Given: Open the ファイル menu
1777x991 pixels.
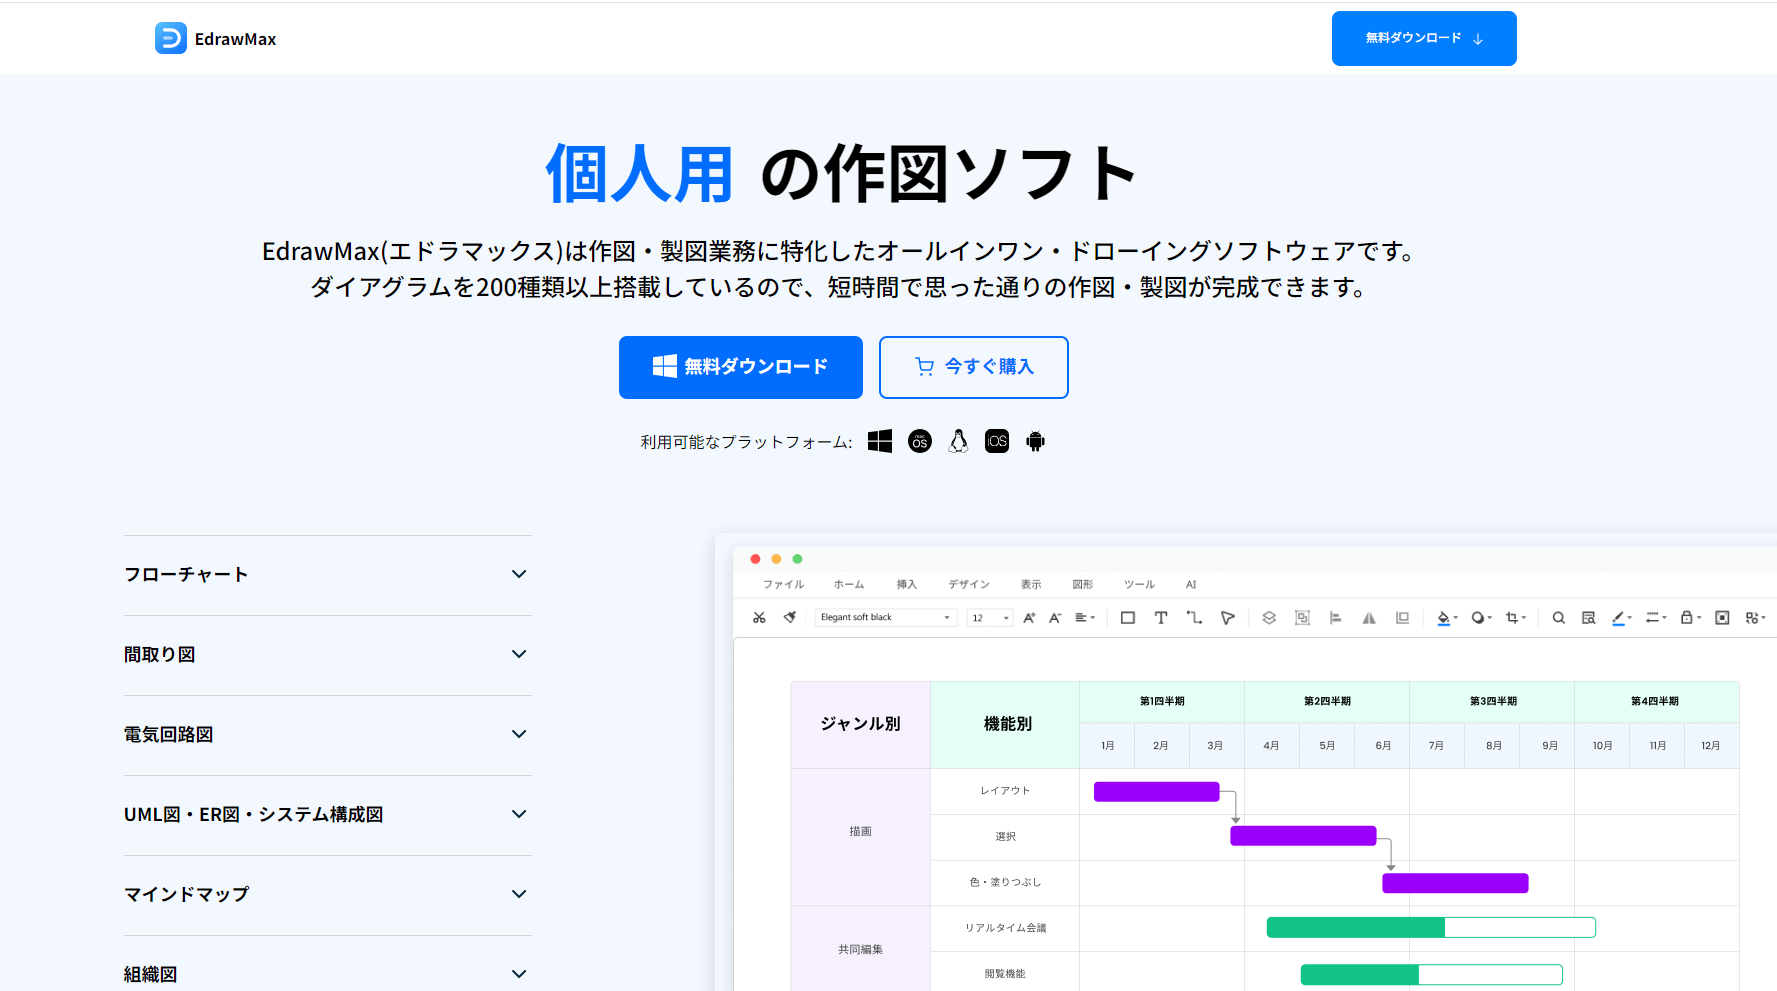Looking at the screenshot, I should coord(784,585).
